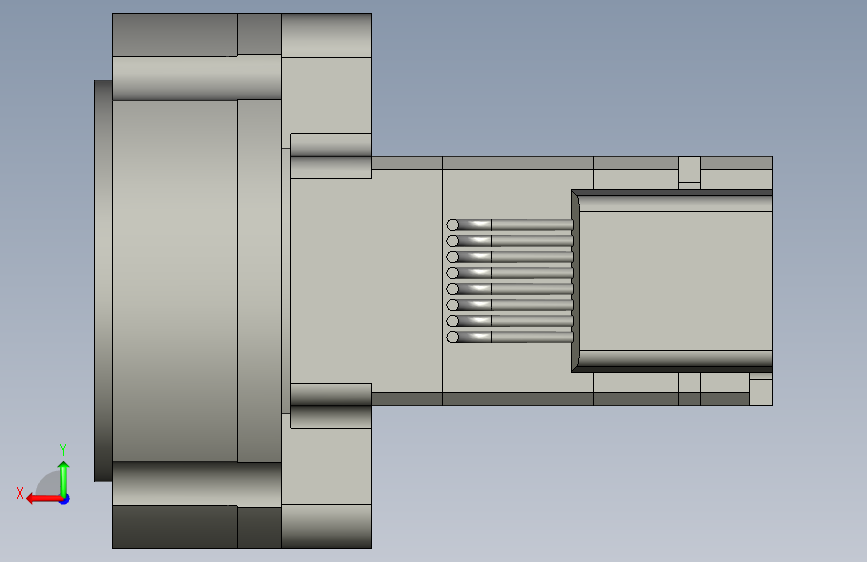Select the top coil spring wire
The width and height of the screenshot is (867, 562).
click(510, 225)
